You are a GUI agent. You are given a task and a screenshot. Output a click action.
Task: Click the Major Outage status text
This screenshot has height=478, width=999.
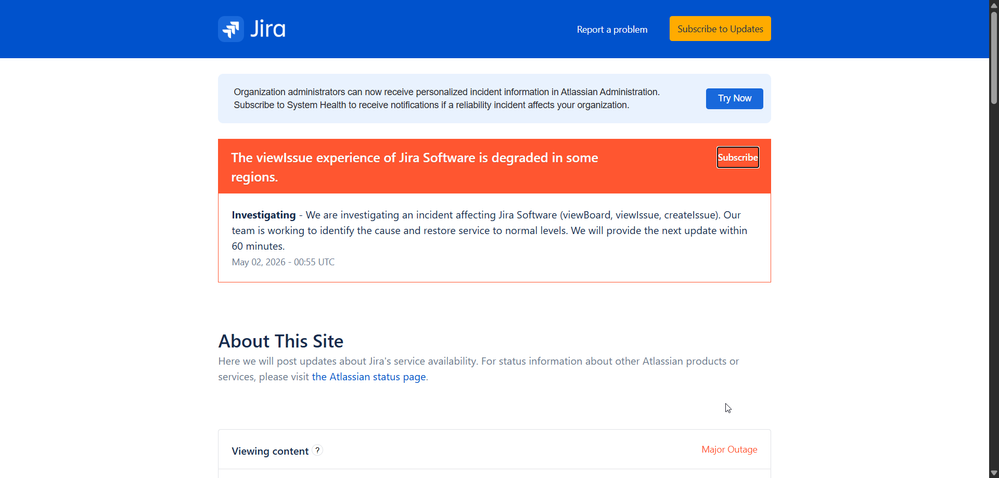pos(729,449)
